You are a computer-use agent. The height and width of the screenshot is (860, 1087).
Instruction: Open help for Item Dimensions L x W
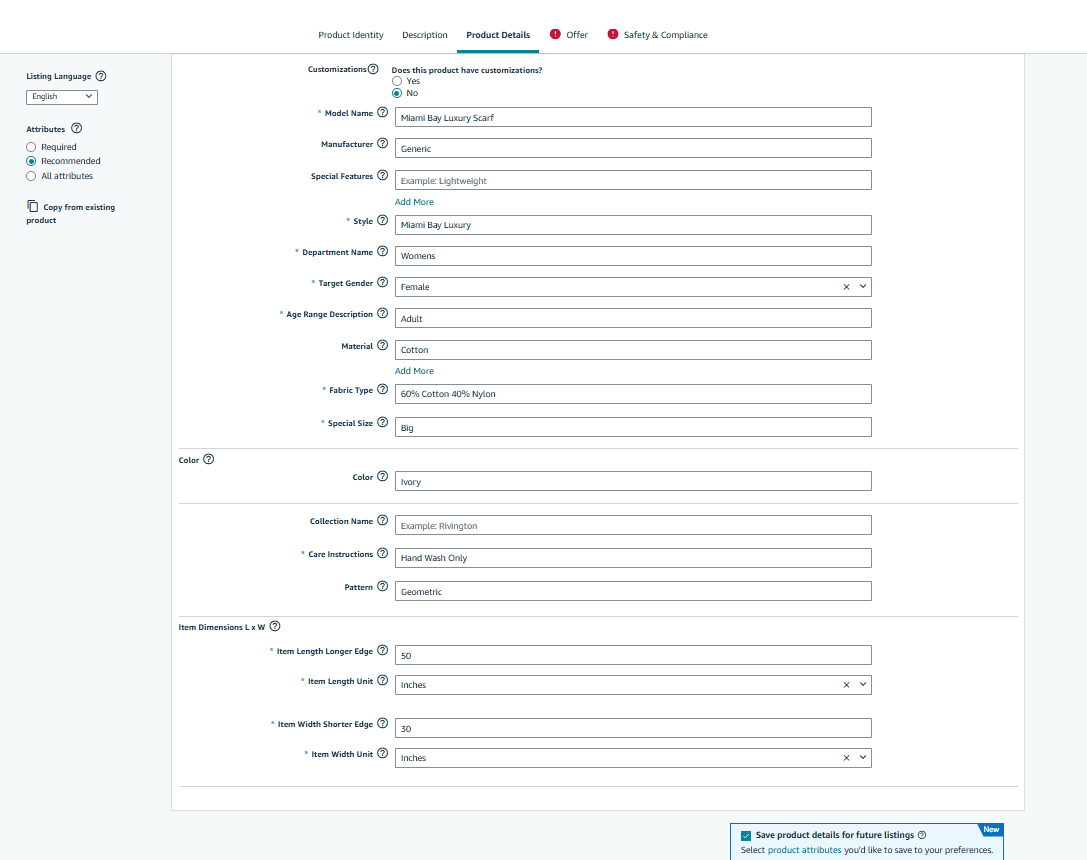275,626
